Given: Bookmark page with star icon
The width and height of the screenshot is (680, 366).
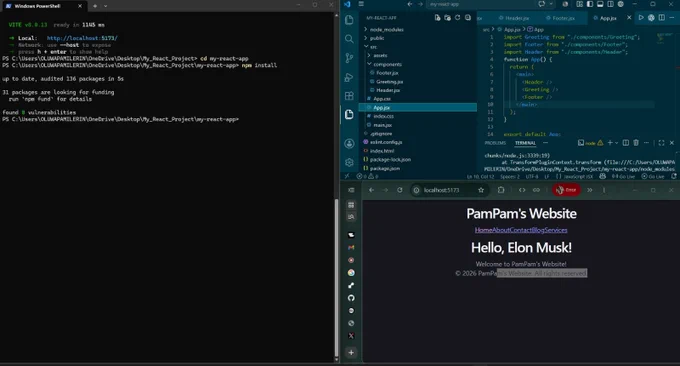Looking at the screenshot, I should click(x=481, y=190).
